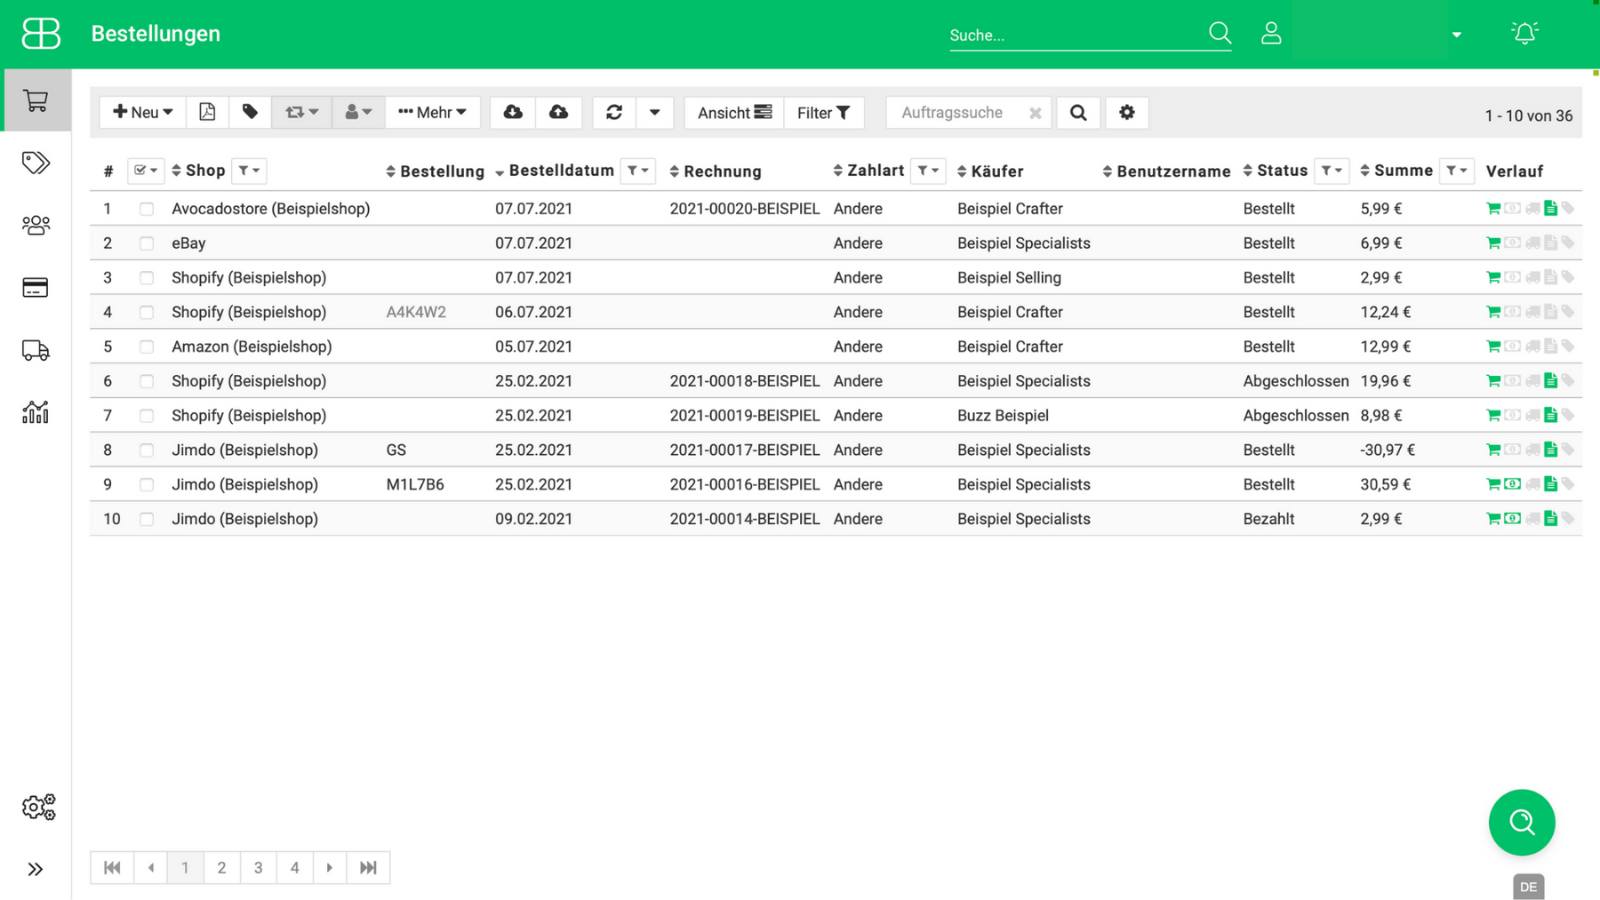Click the refresh orders icon
Screen dimensions: 1600x900
click(614, 112)
